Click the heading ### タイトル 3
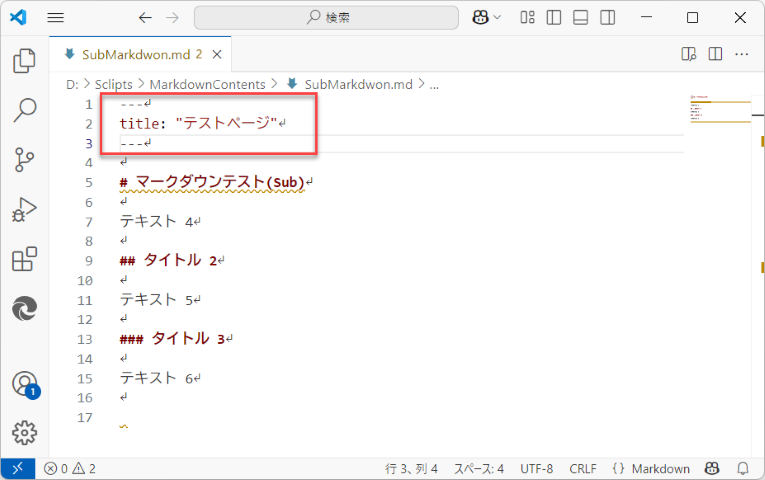The image size is (765, 480). (172, 339)
